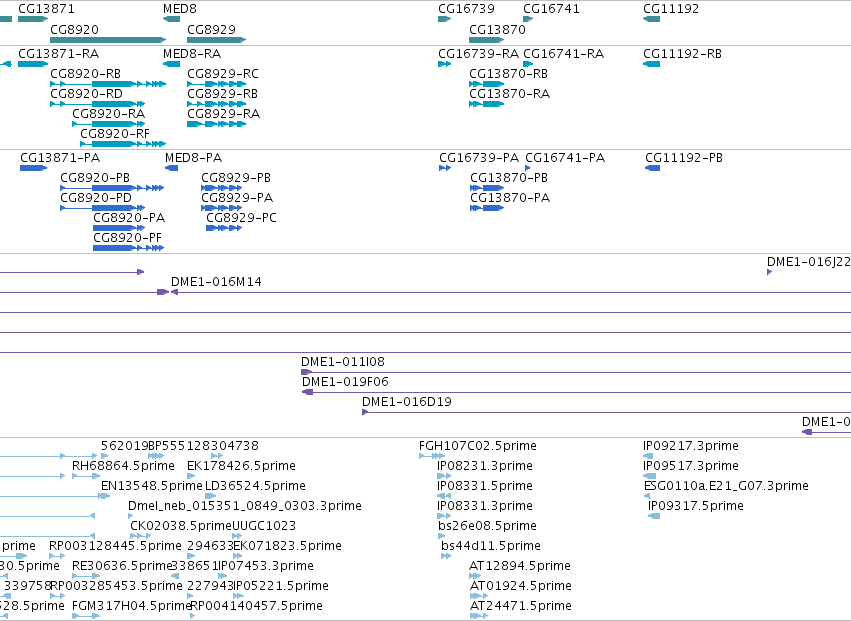Viewport: 851px width, 621px height.
Task: Click transcript CG8920-RB
Action: [x=85, y=74]
